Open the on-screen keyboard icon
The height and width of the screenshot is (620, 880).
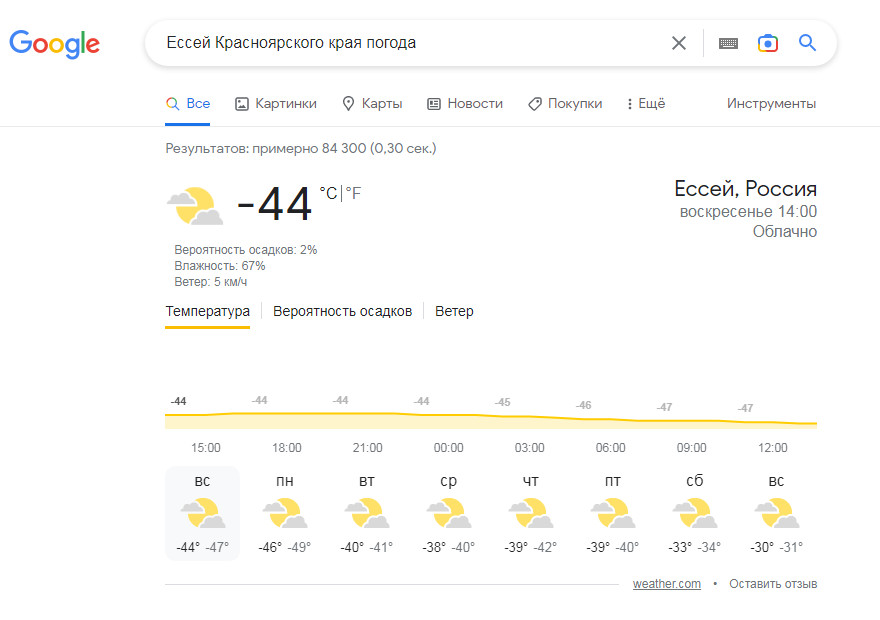tap(728, 43)
